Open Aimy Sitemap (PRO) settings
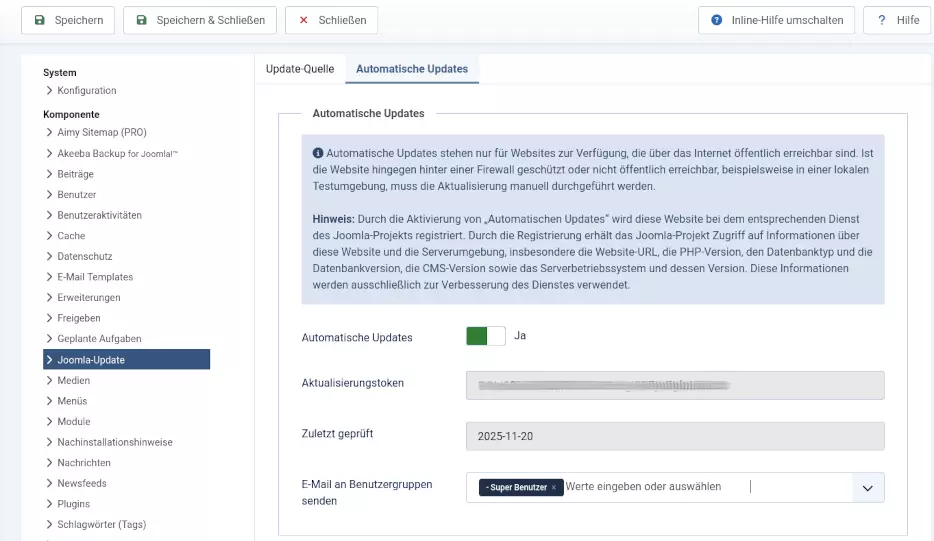Image resolution: width=934 pixels, height=541 pixels. coord(101,132)
